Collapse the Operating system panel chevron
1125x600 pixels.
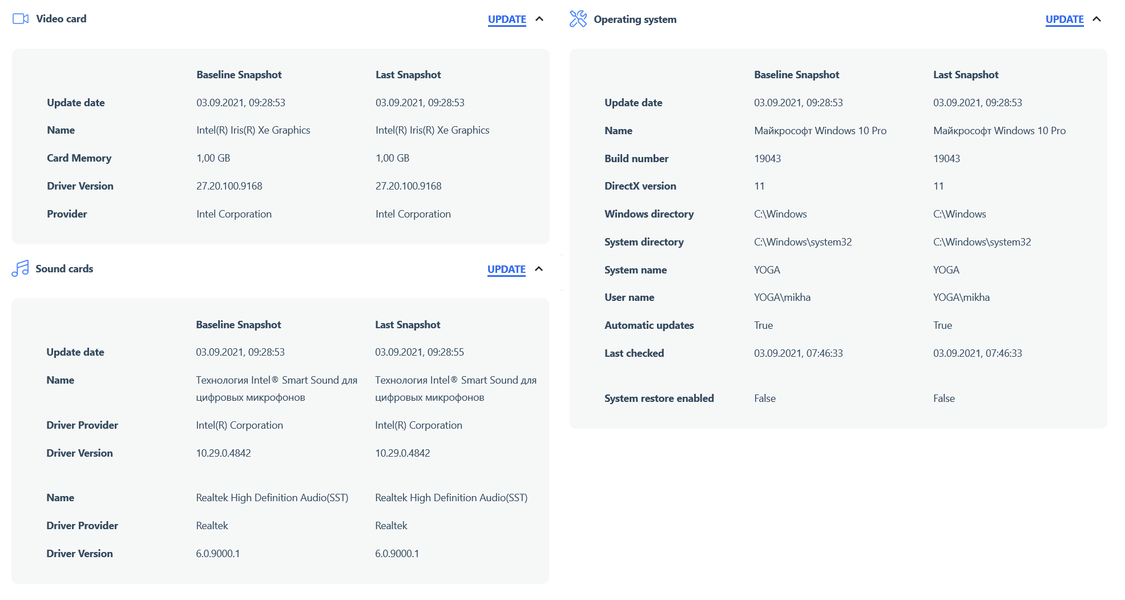[x=1097, y=19]
